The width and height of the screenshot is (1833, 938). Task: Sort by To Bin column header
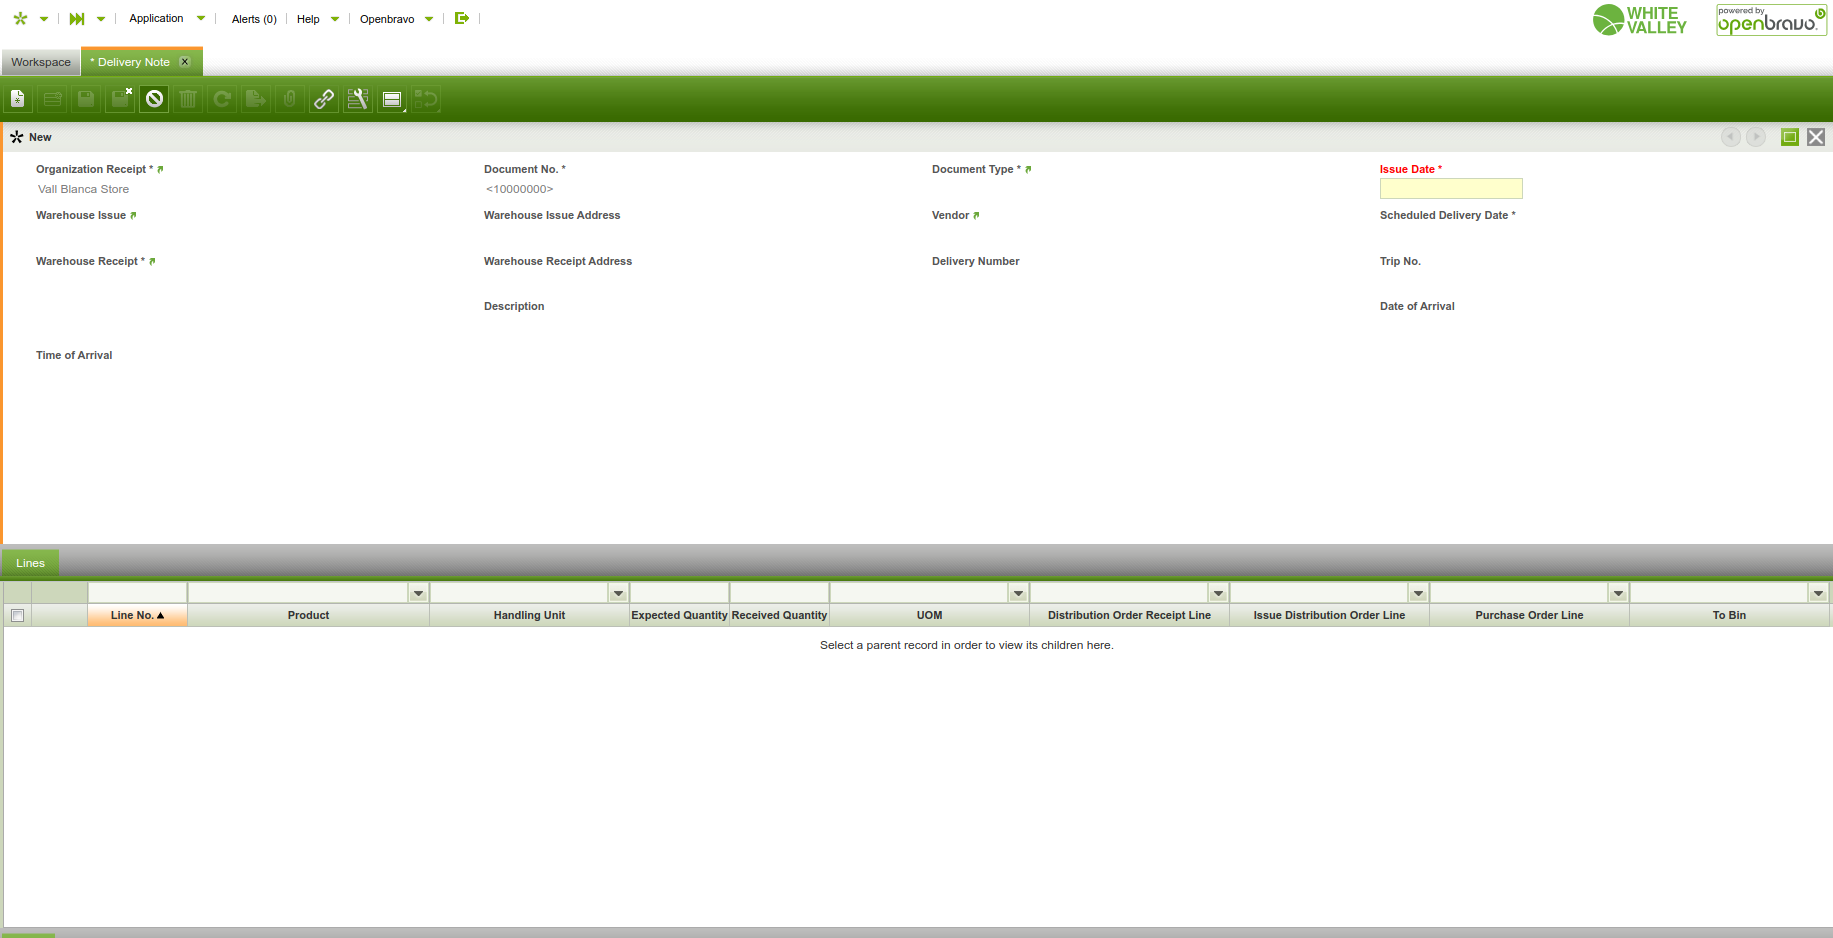pyautogui.click(x=1729, y=615)
